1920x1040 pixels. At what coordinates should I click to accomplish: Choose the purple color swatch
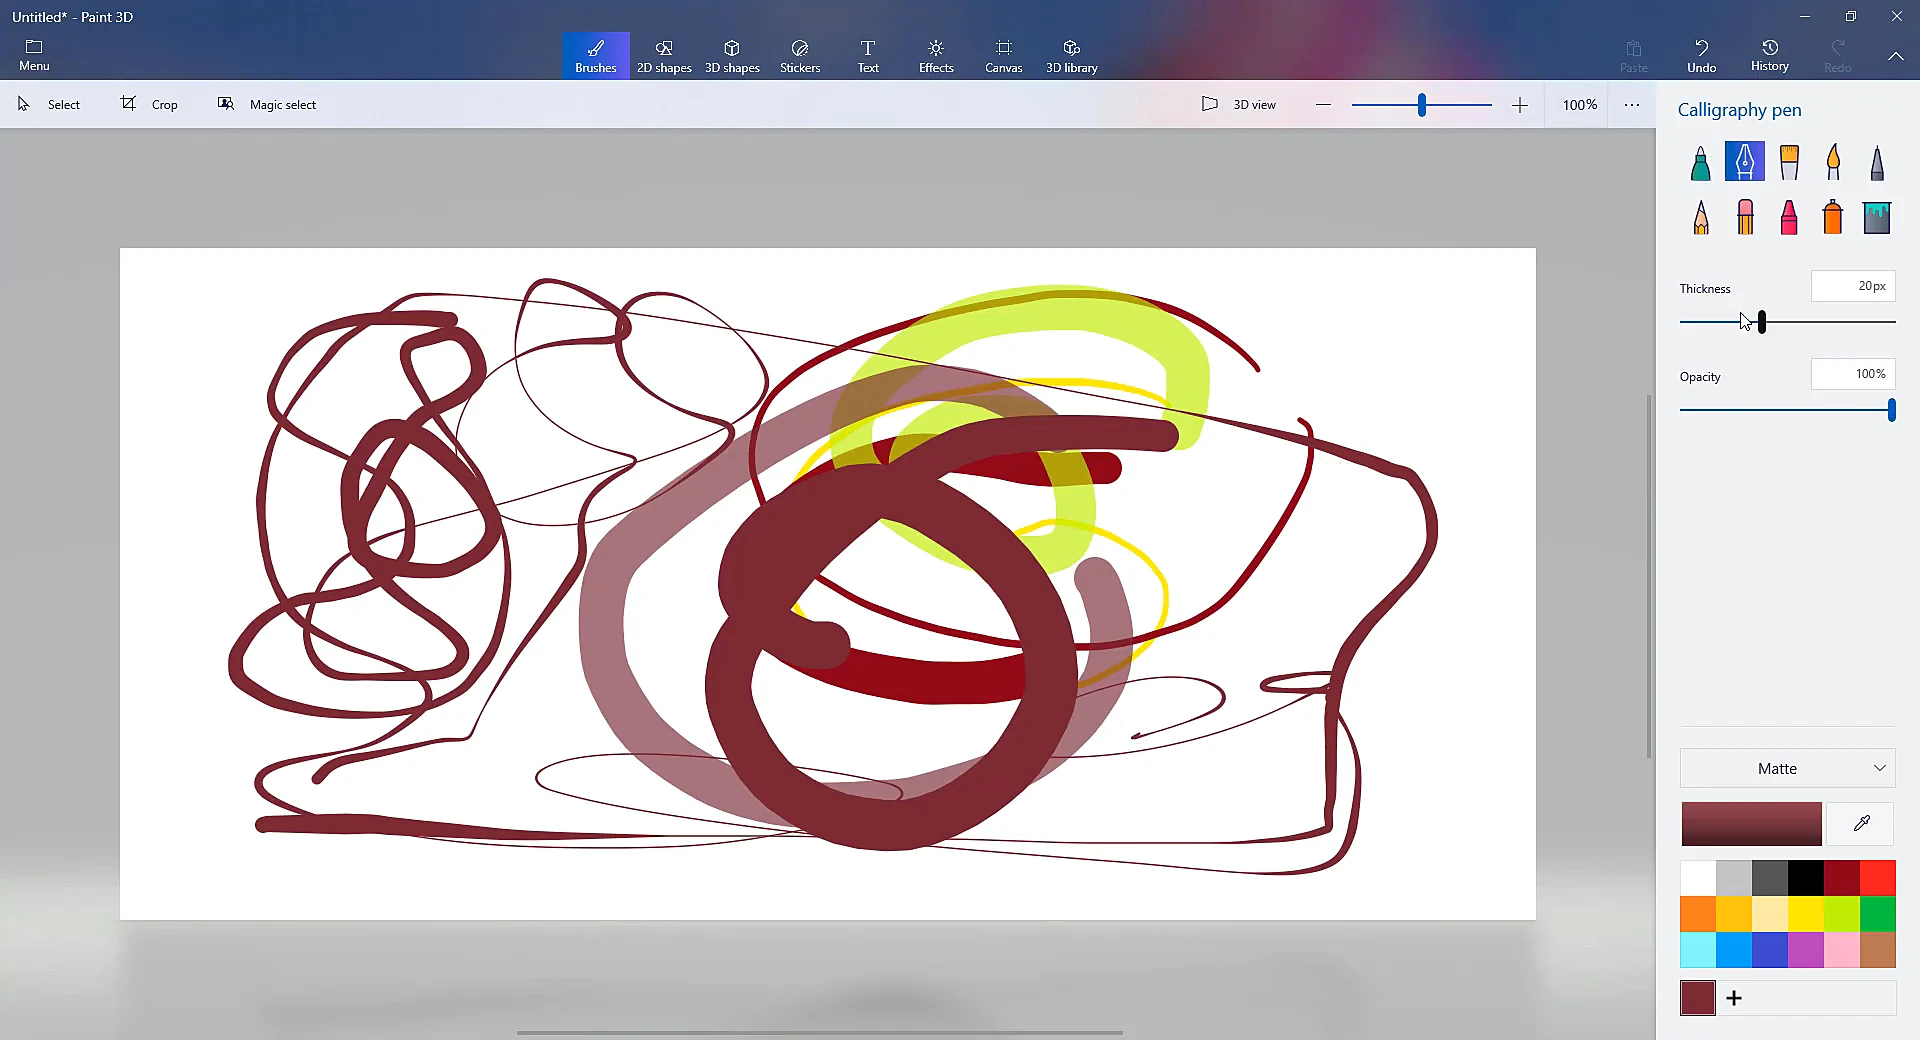tap(1806, 950)
